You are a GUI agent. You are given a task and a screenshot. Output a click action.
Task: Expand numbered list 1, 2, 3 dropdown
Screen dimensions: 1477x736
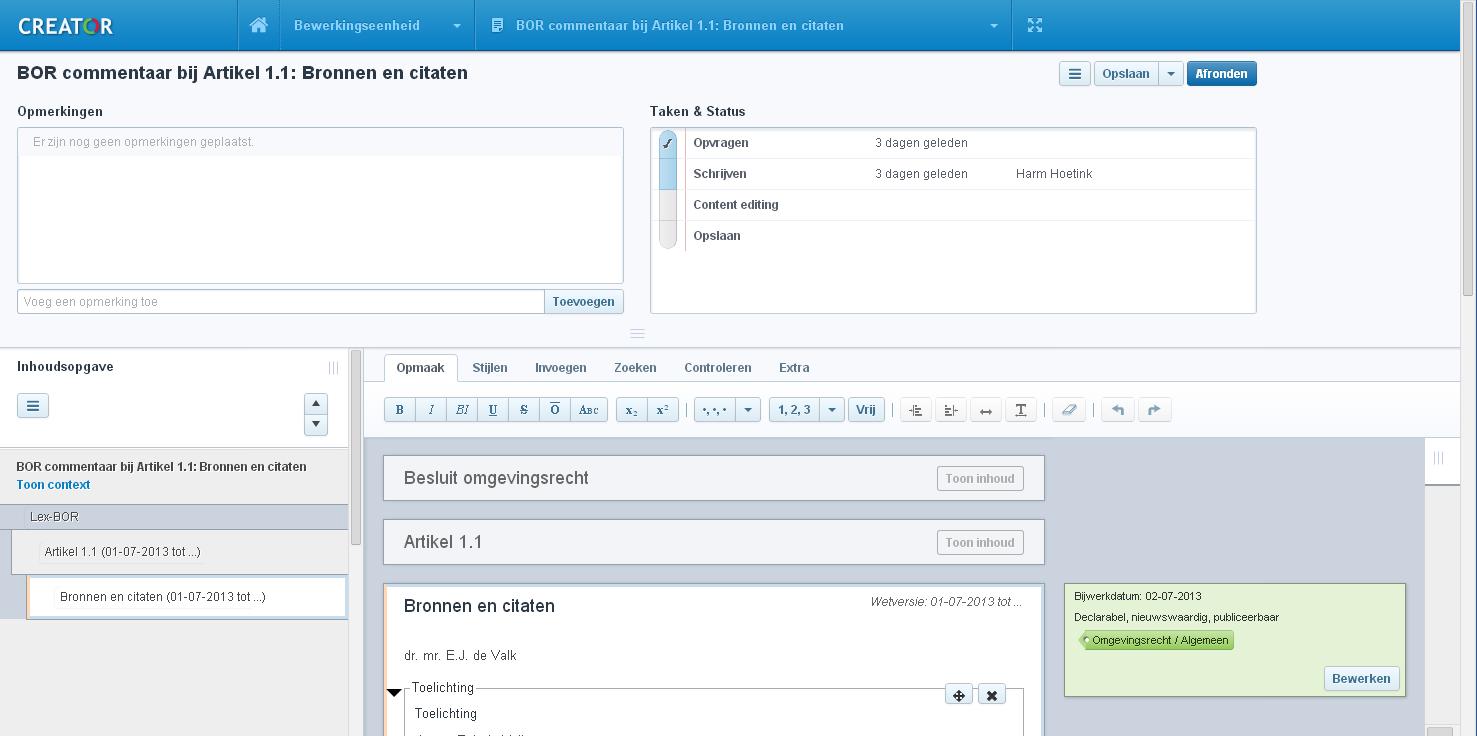(x=831, y=410)
